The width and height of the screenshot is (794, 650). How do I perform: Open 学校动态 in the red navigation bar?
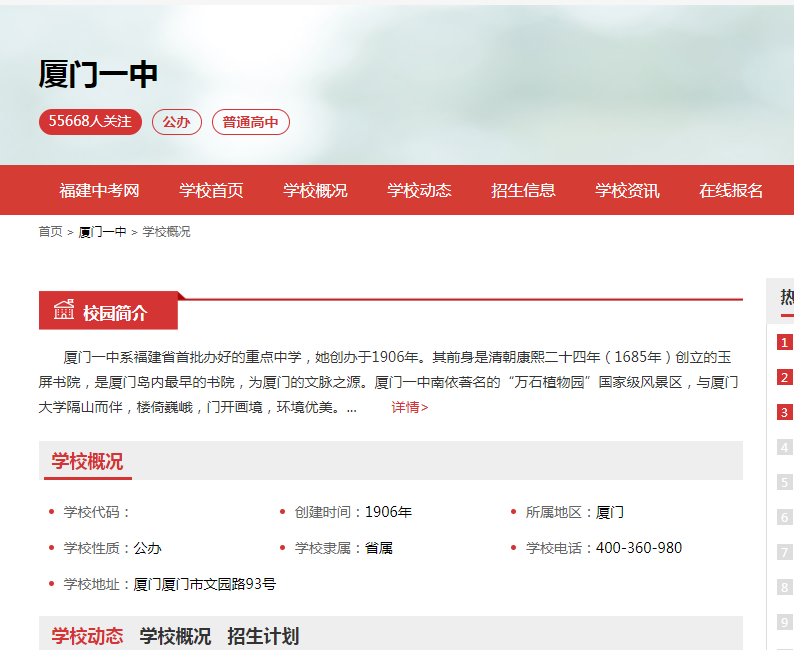pyautogui.click(x=419, y=190)
